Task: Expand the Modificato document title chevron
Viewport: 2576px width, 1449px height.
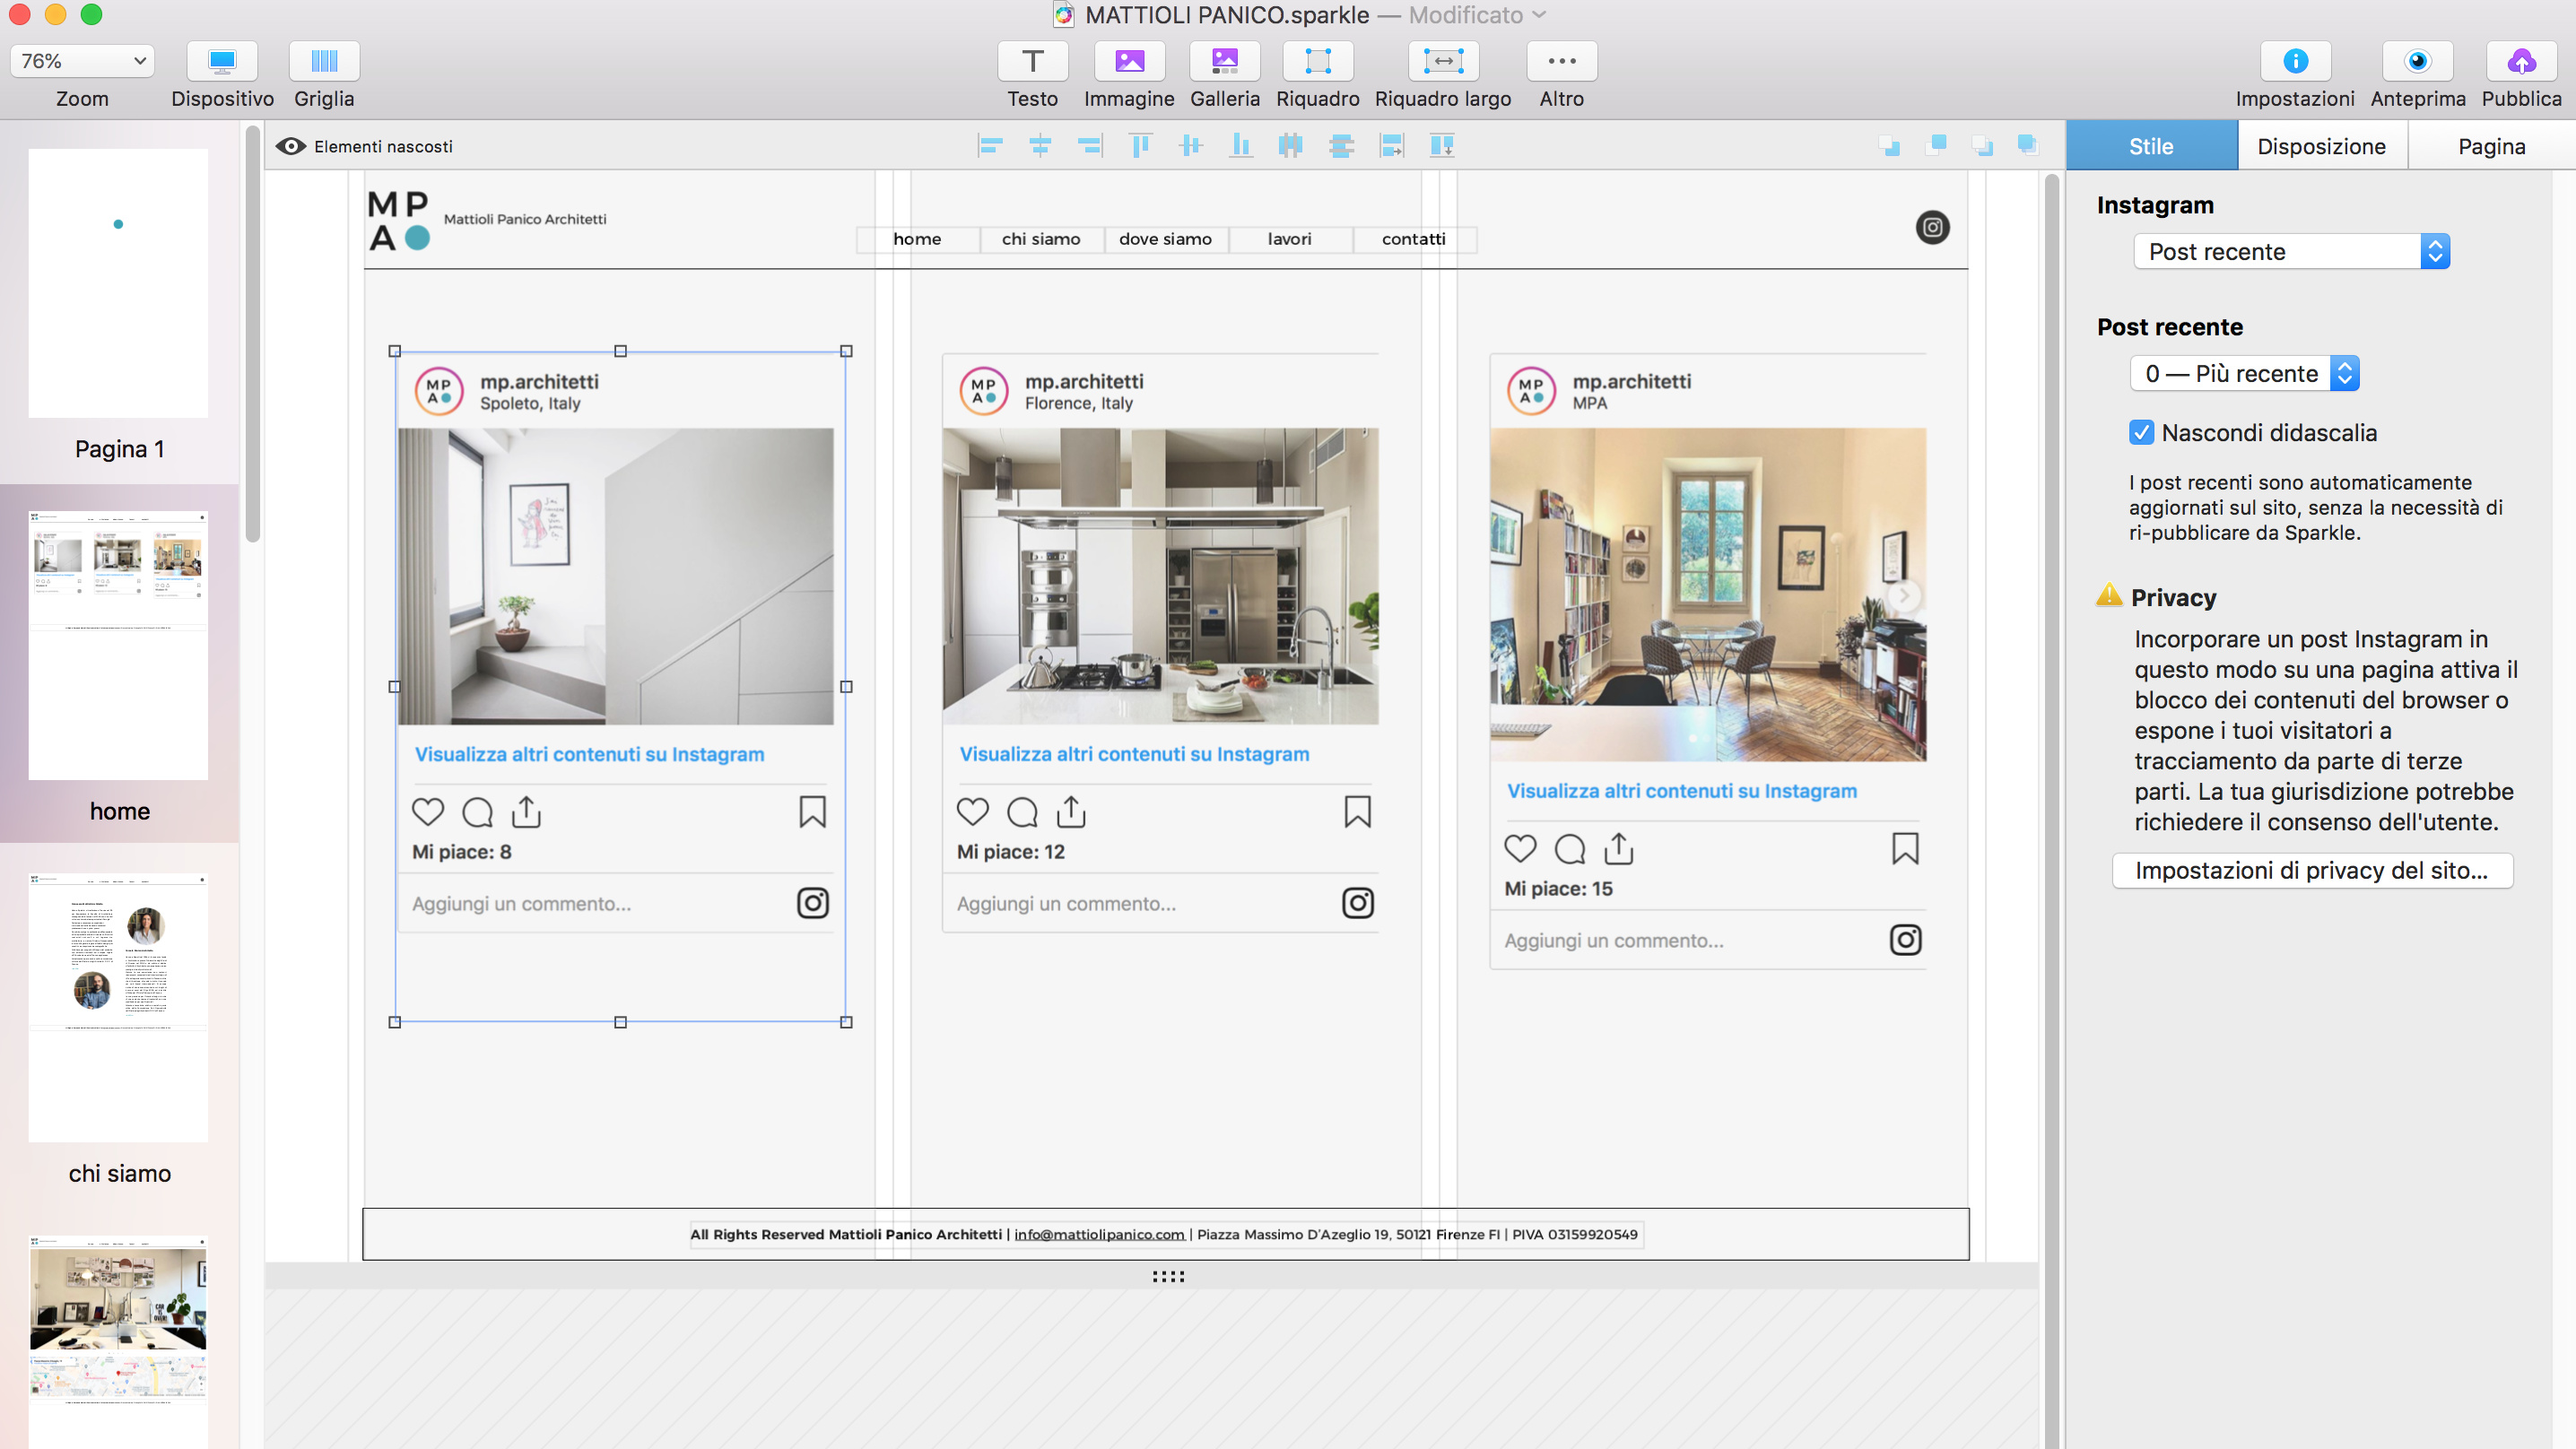Action: pyautogui.click(x=1539, y=15)
